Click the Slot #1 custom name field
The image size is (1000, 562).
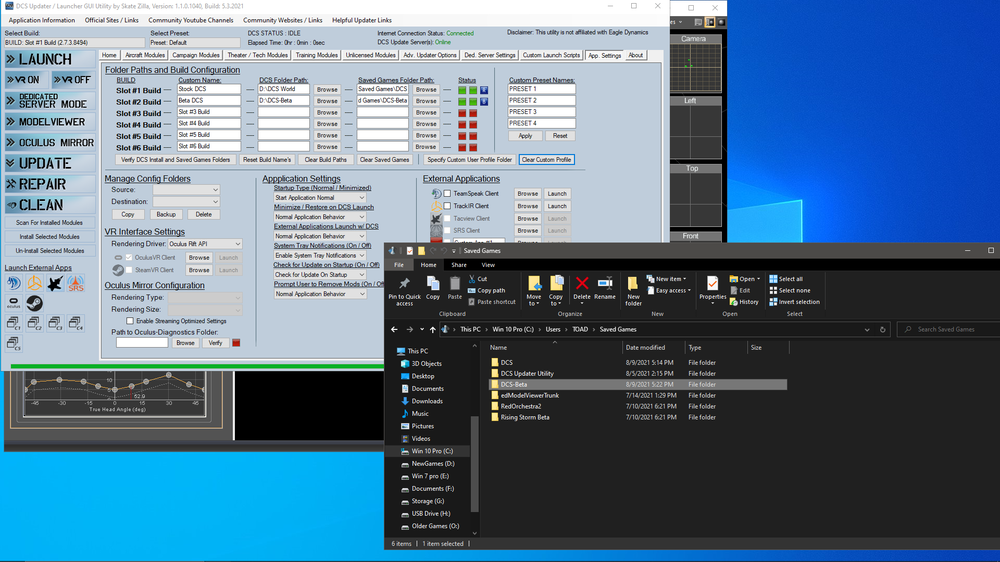pos(209,89)
